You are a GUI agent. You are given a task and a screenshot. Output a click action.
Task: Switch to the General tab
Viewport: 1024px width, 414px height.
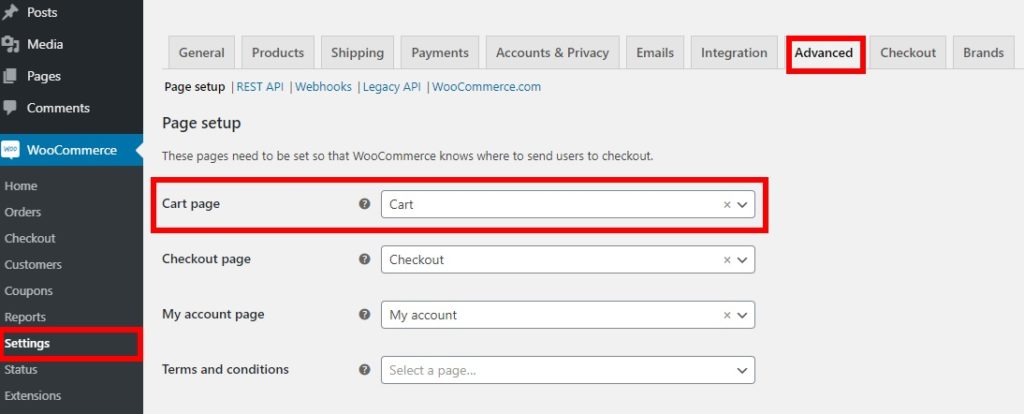(x=202, y=53)
